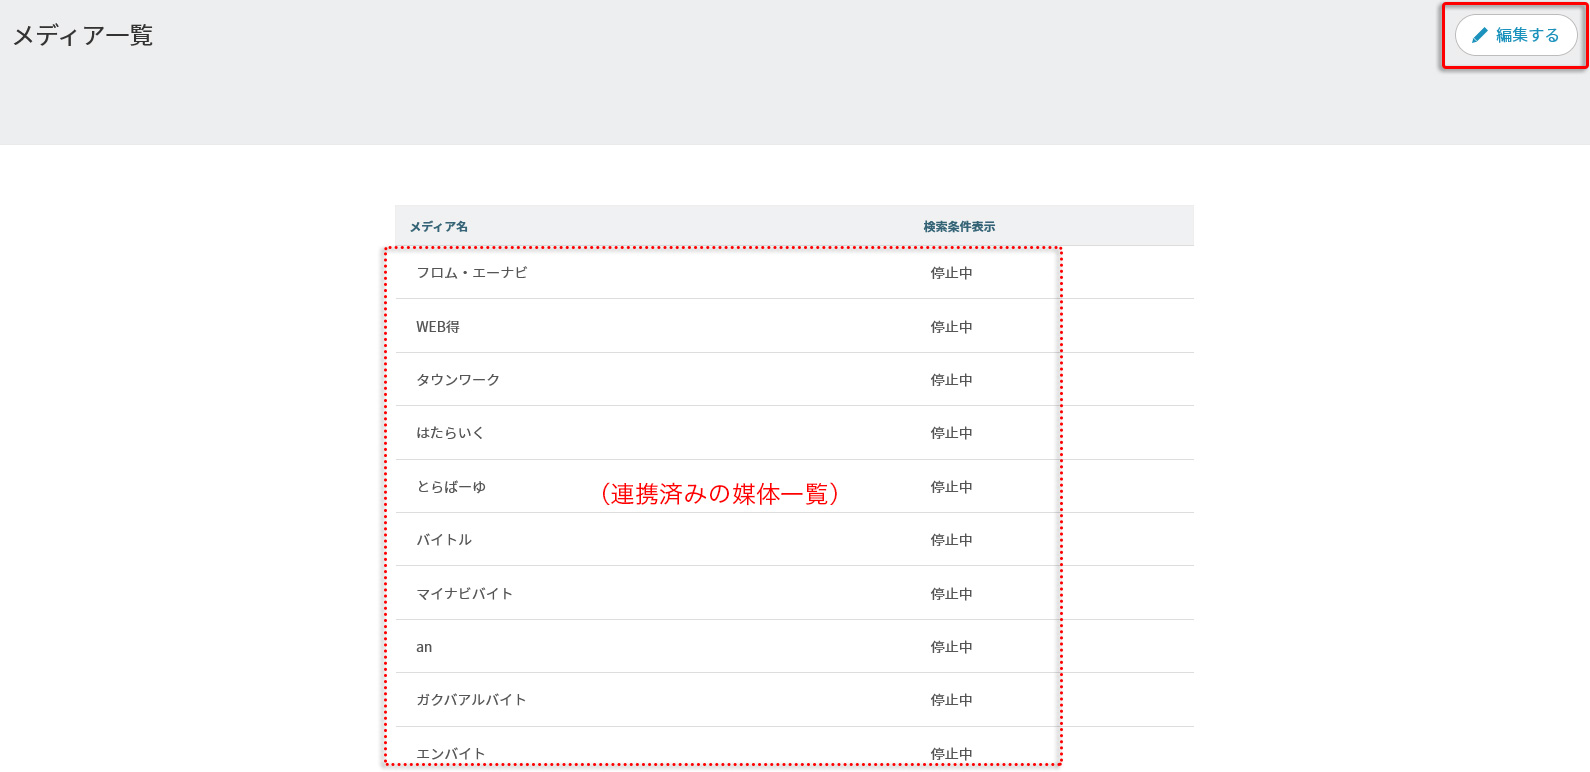Select the エンバイト row at bottom
The height and width of the screenshot is (772, 1590).
coord(451,753)
